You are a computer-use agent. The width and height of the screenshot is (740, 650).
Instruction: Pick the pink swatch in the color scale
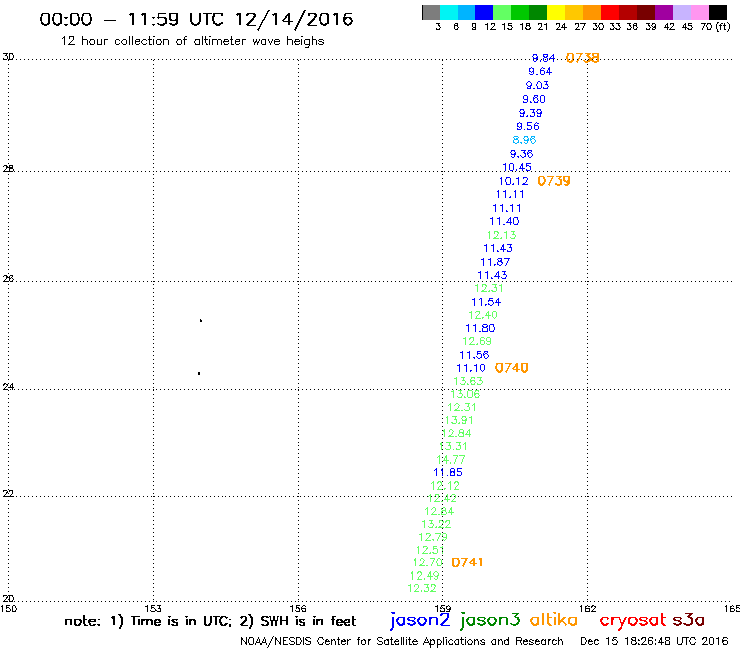click(x=699, y=12)
